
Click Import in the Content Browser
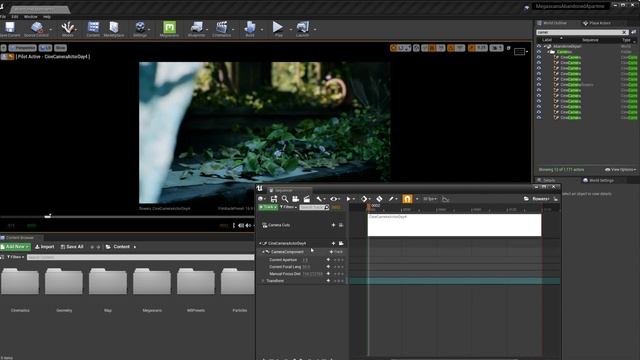(x=44, y=247)
